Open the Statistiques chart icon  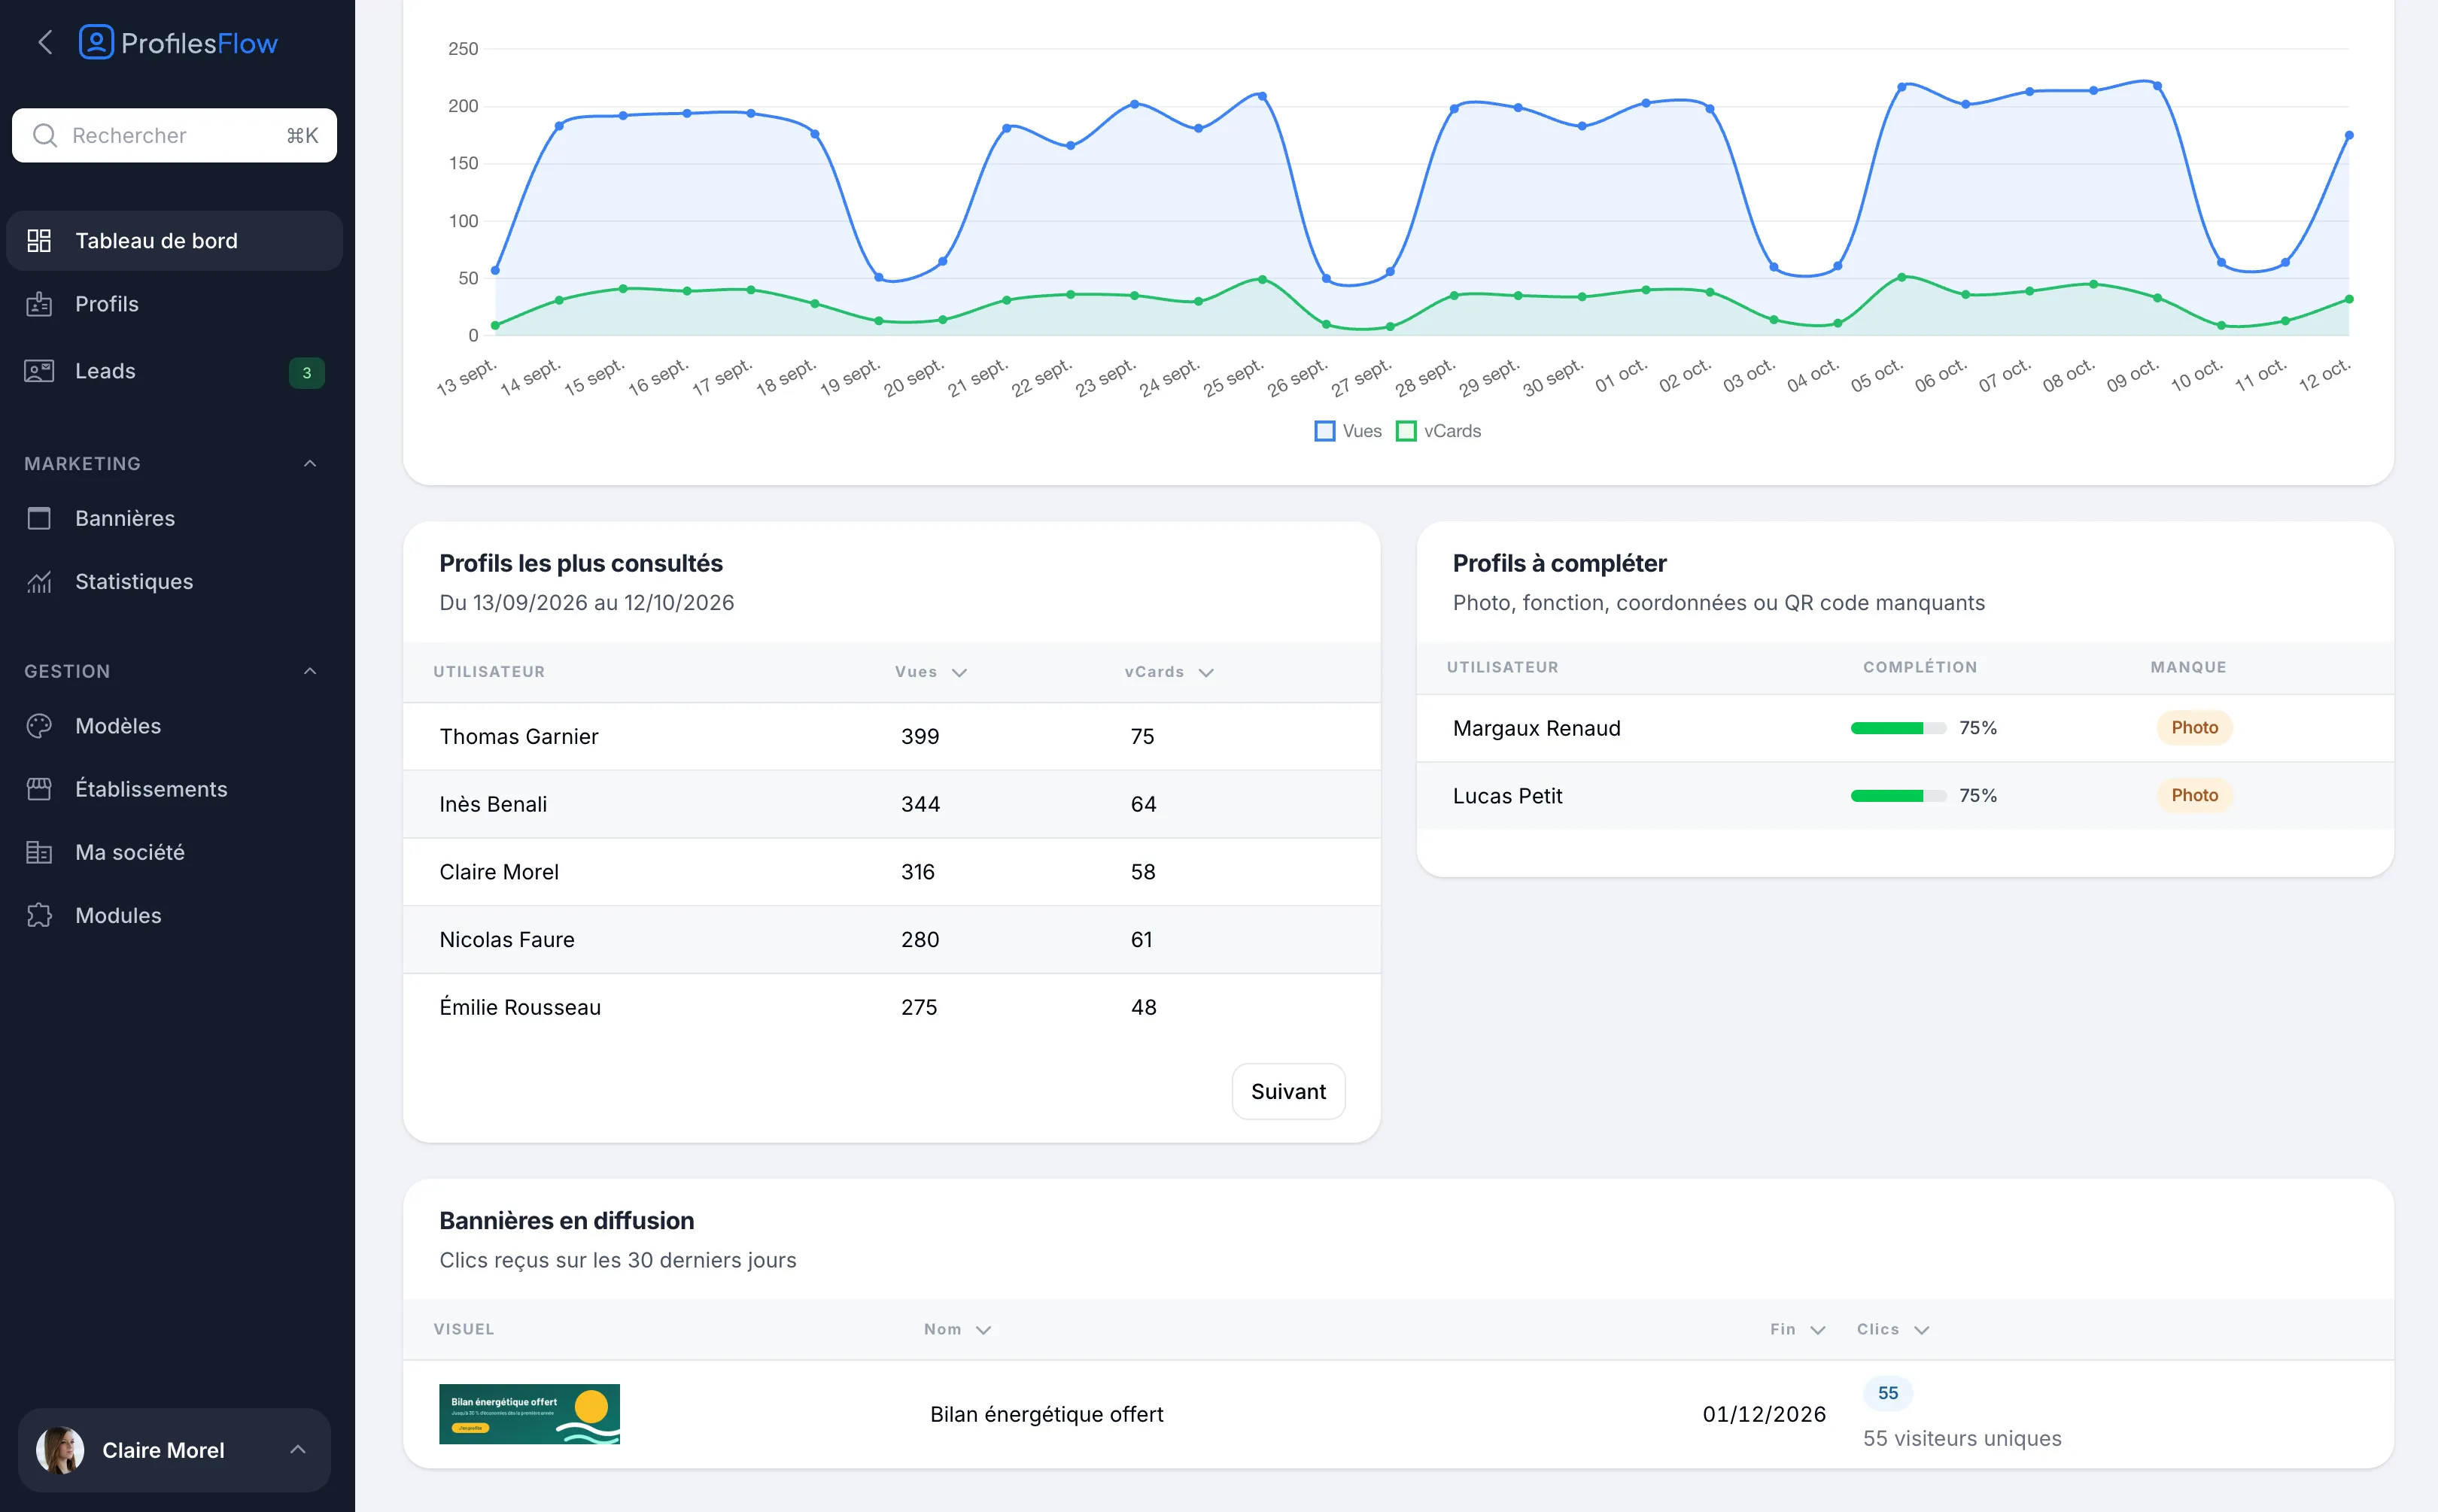pyautogui.click(x=39, y=581)
